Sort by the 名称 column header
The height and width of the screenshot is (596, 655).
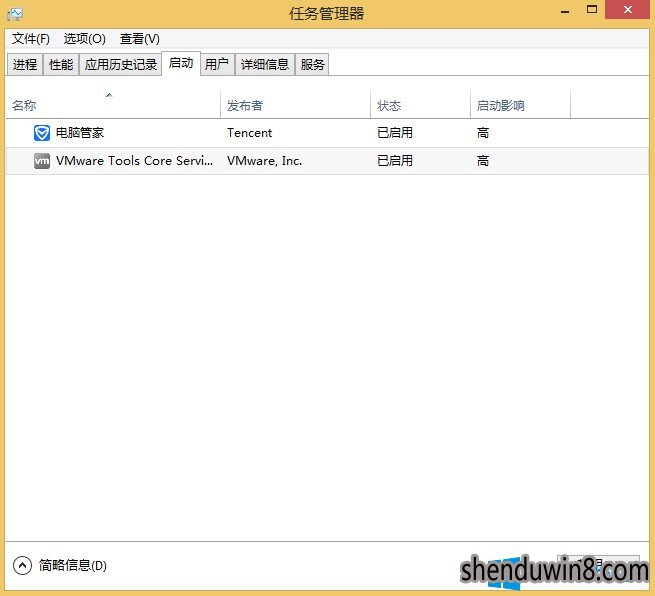pyautogui.click(x=113, y=104)
